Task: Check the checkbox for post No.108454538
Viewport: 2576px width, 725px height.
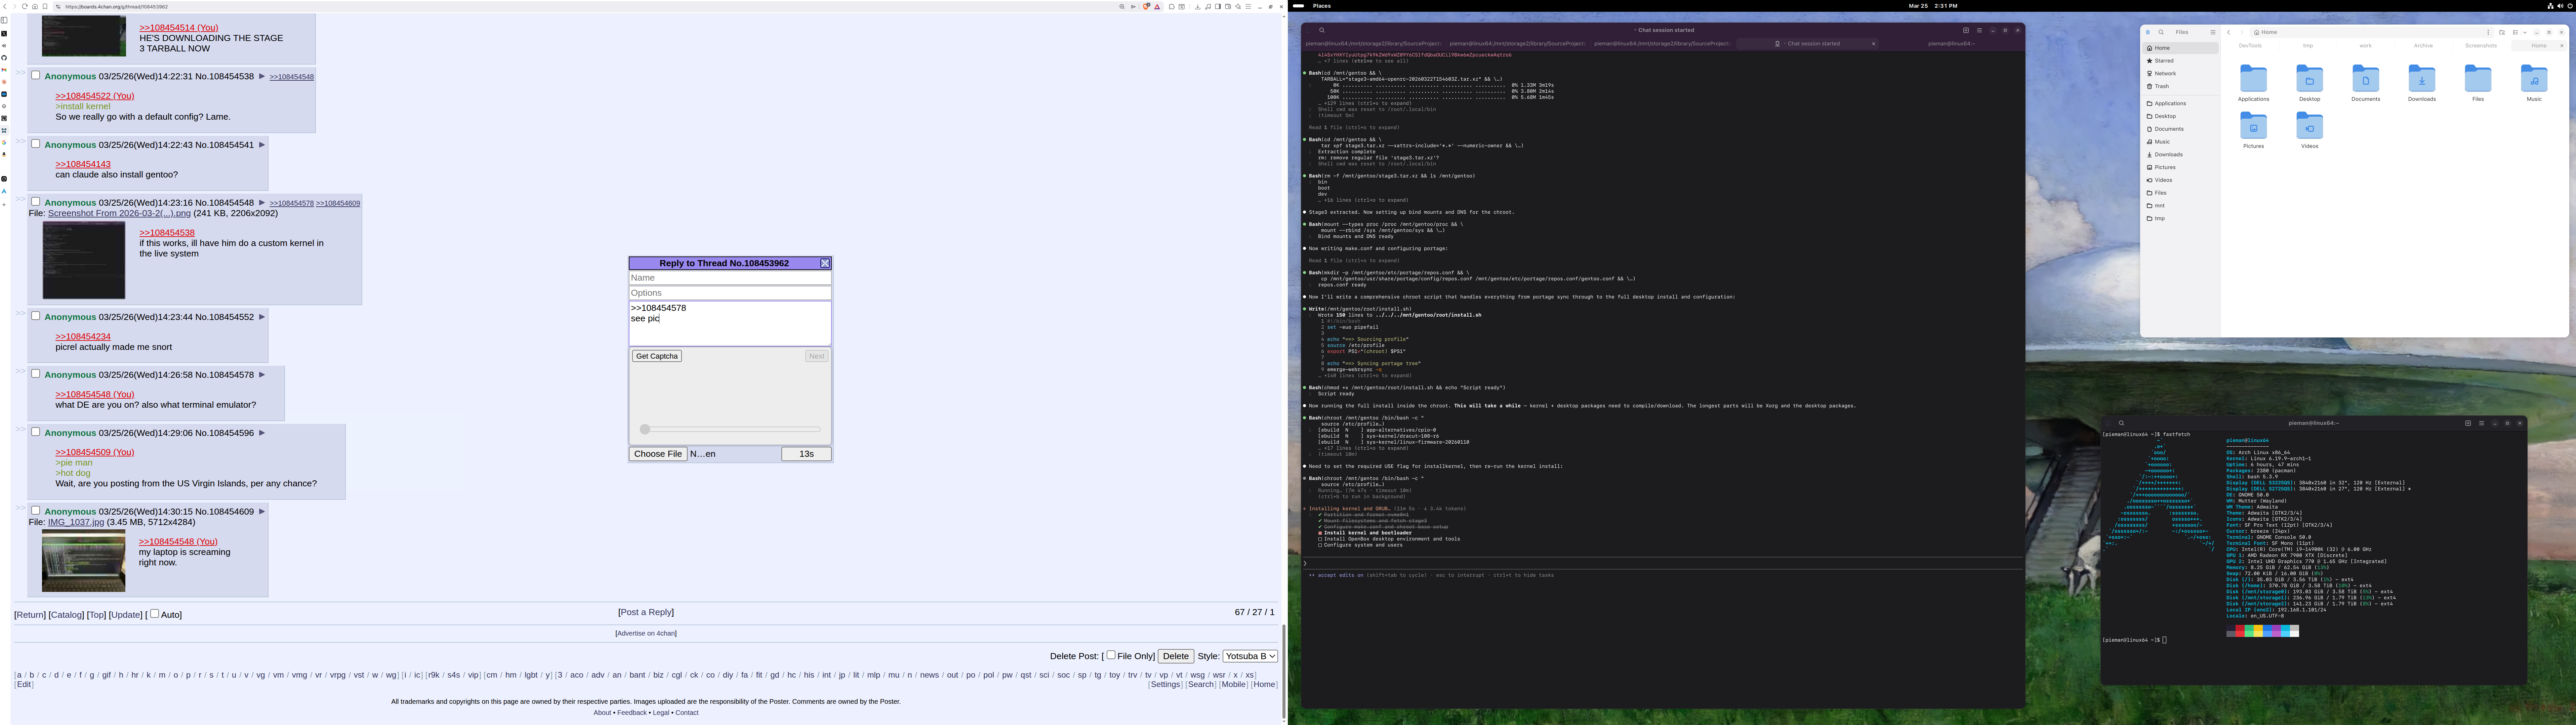Action: [x=36, y=75]
